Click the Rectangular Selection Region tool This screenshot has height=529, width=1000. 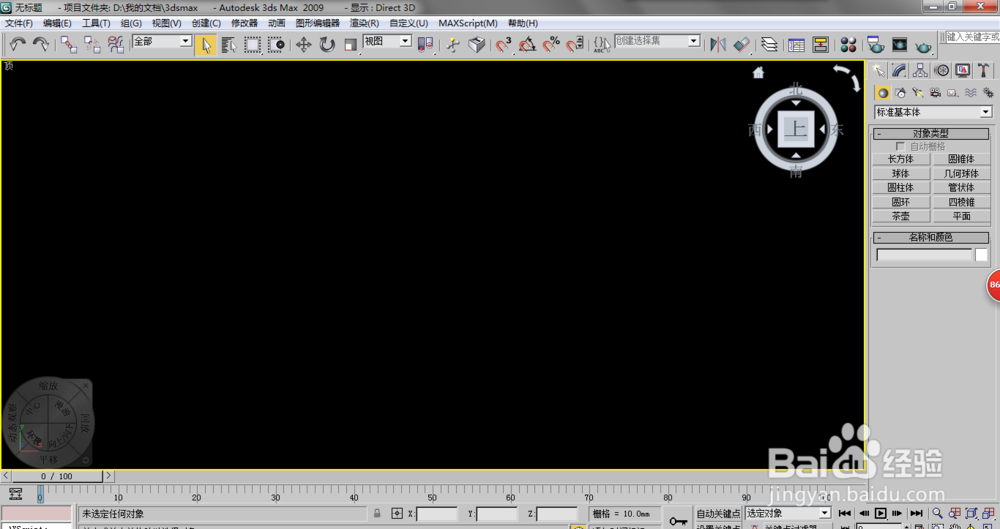point(253,45)
